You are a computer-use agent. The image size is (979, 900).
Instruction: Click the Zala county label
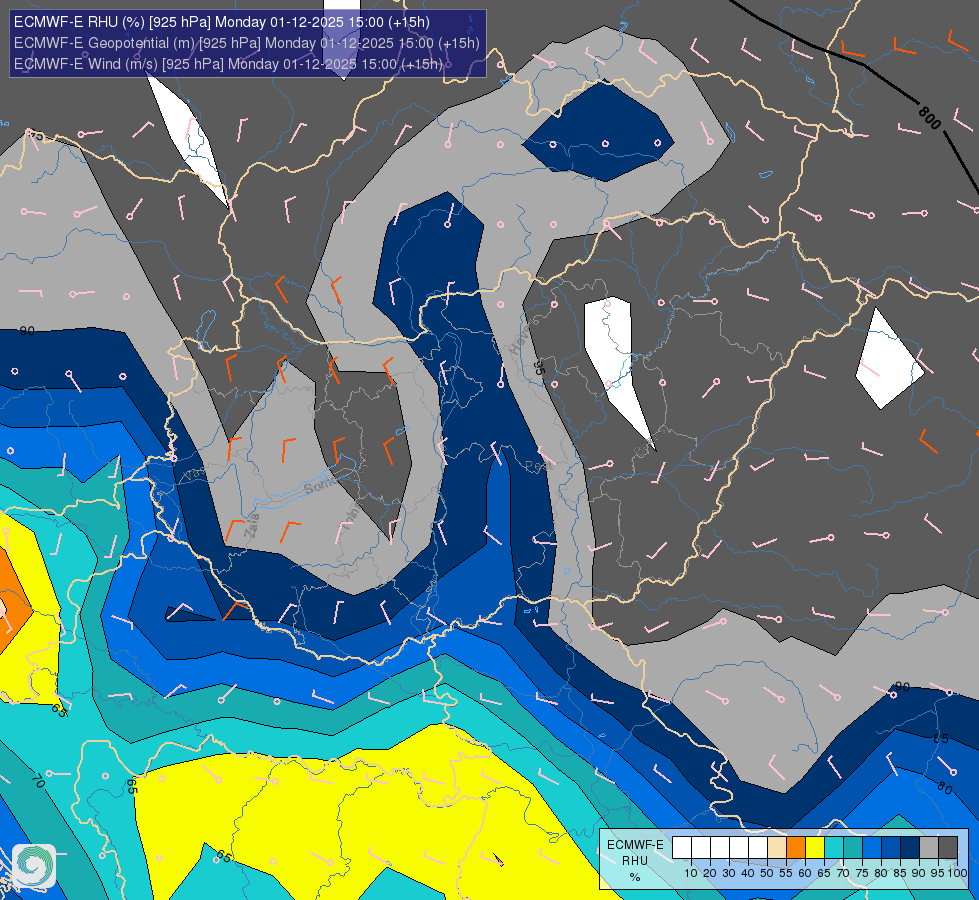252,525
